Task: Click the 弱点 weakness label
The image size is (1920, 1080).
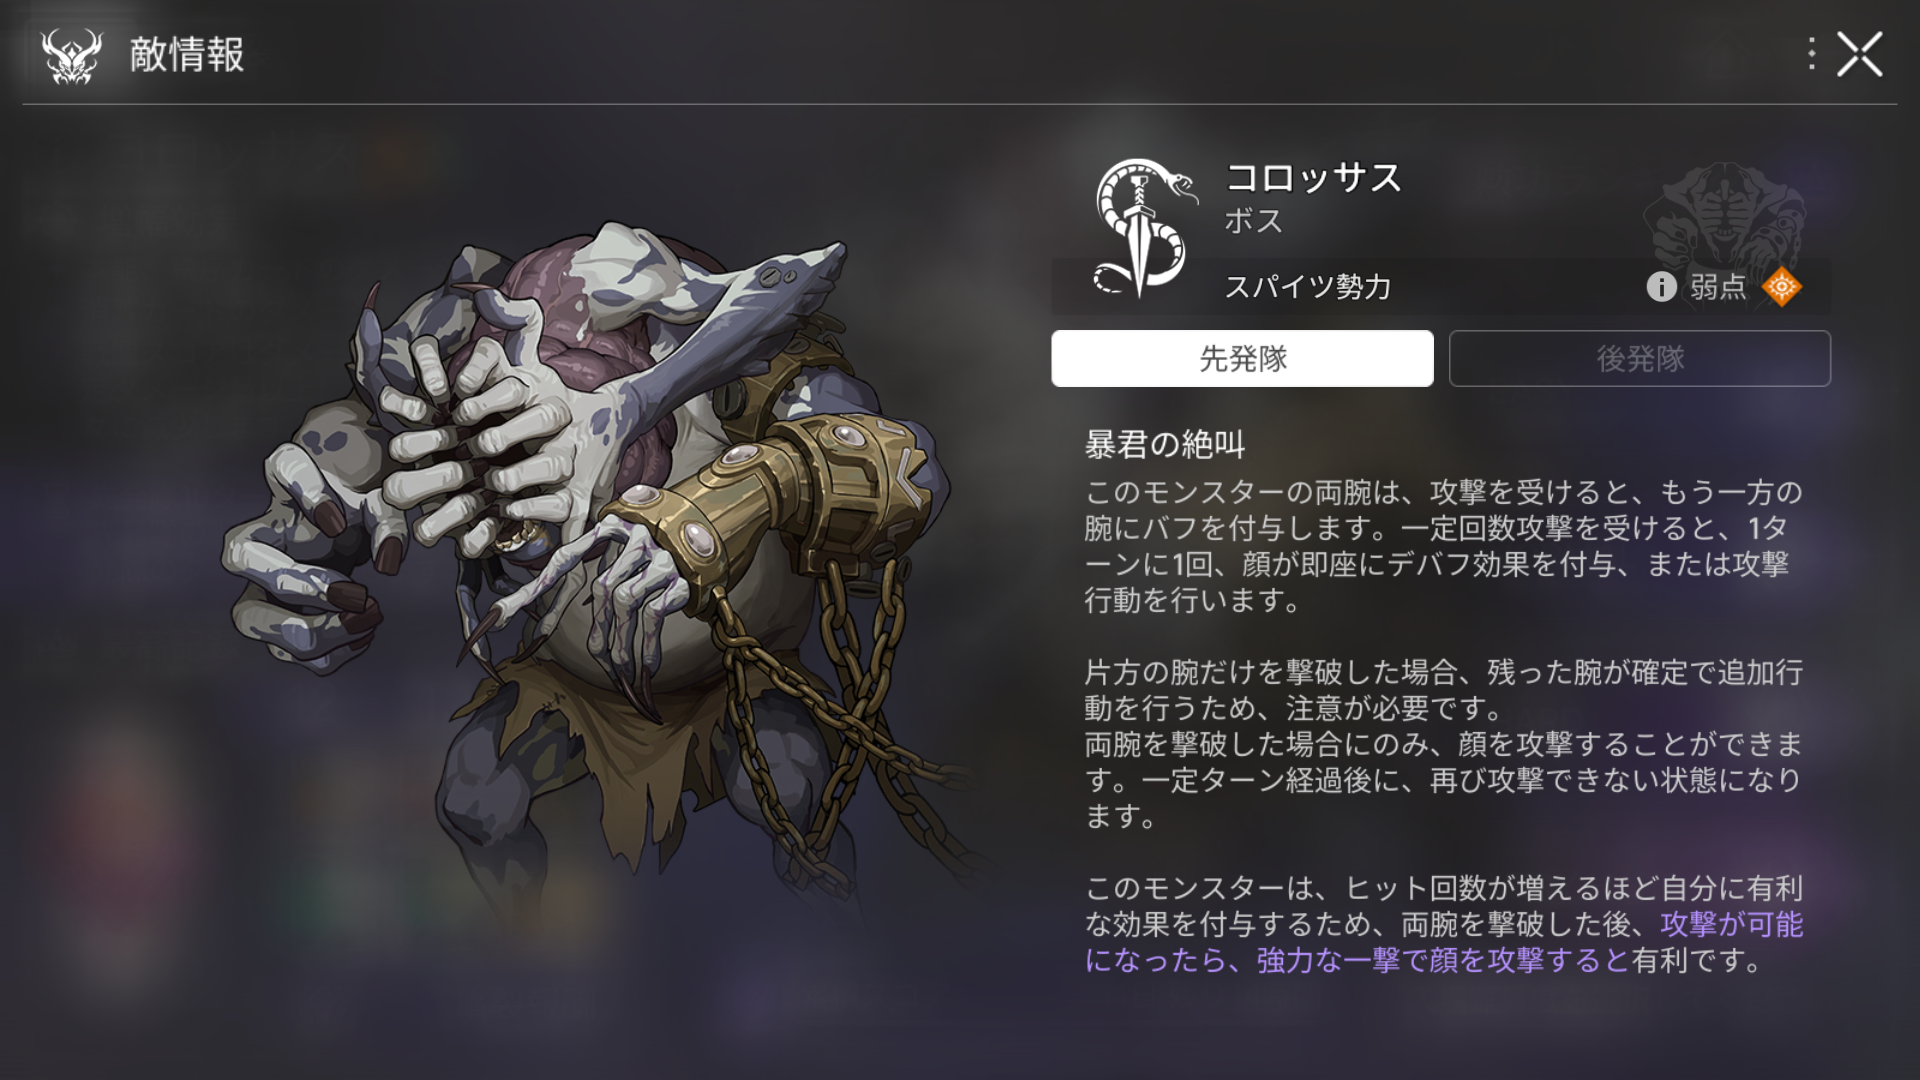Action: pos(1718,287)
